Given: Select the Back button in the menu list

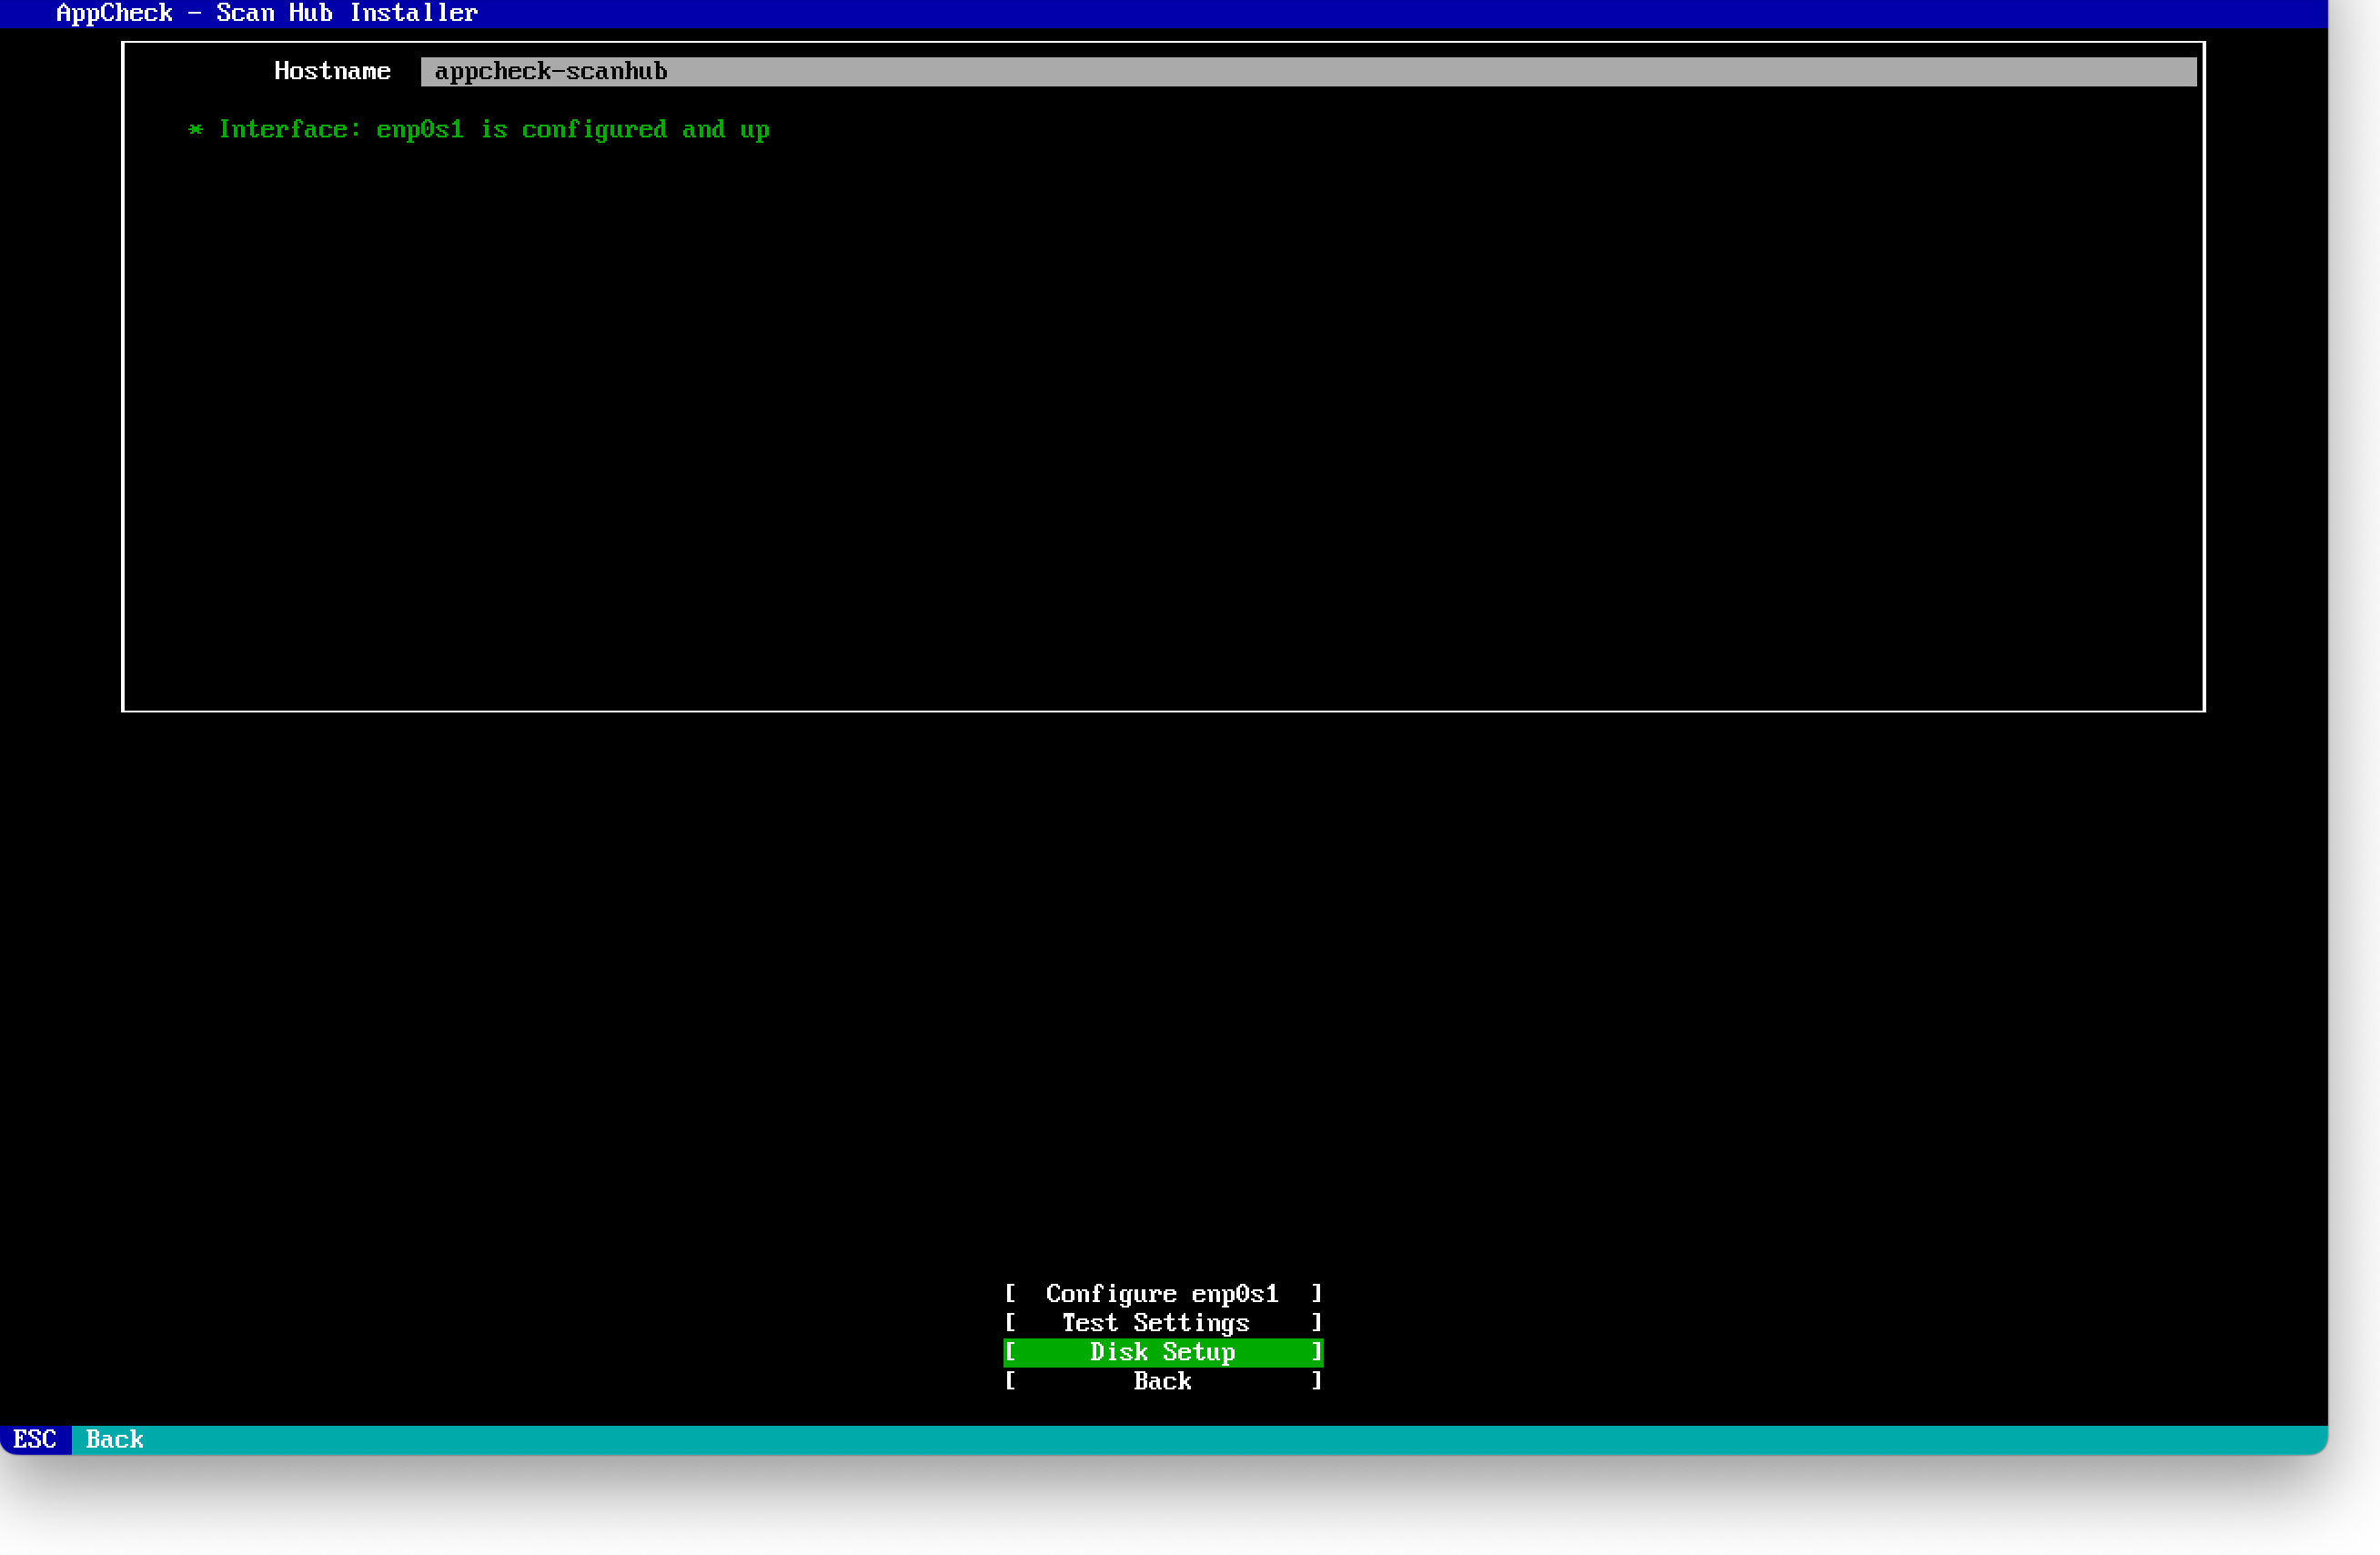Looking at the screenshot, I should pos(1163,1381).
